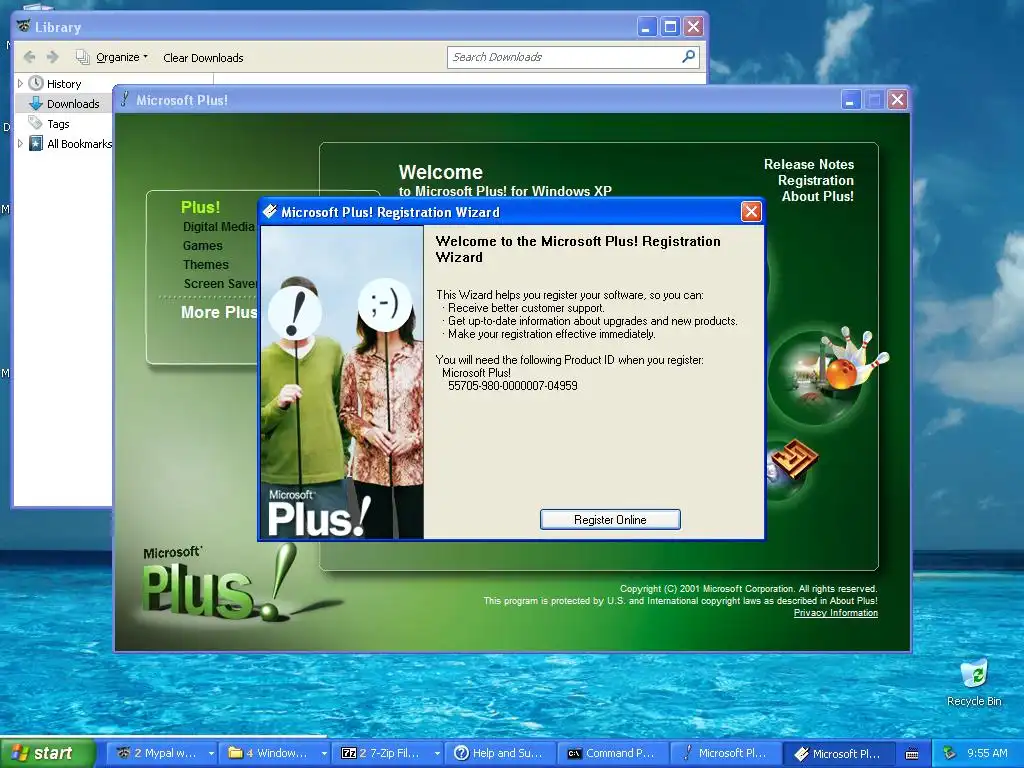1024x768 pixels.
Task: Select History in the Library sidebar
Action: 64,84
